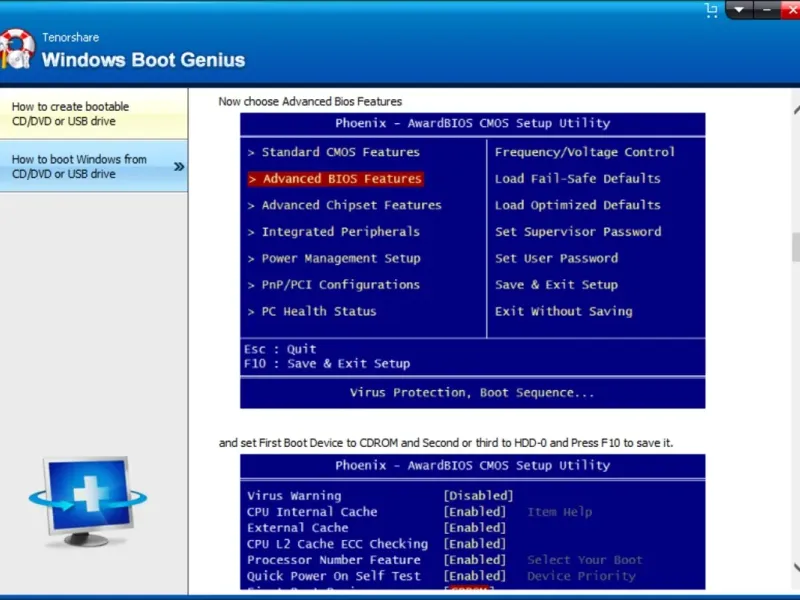
Task: Click the scrollbar down arrow
Action: click(x=796, y=567)
